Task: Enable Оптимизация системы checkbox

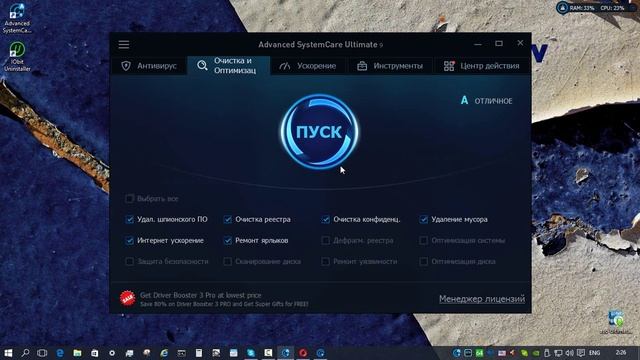Action: 423,241
